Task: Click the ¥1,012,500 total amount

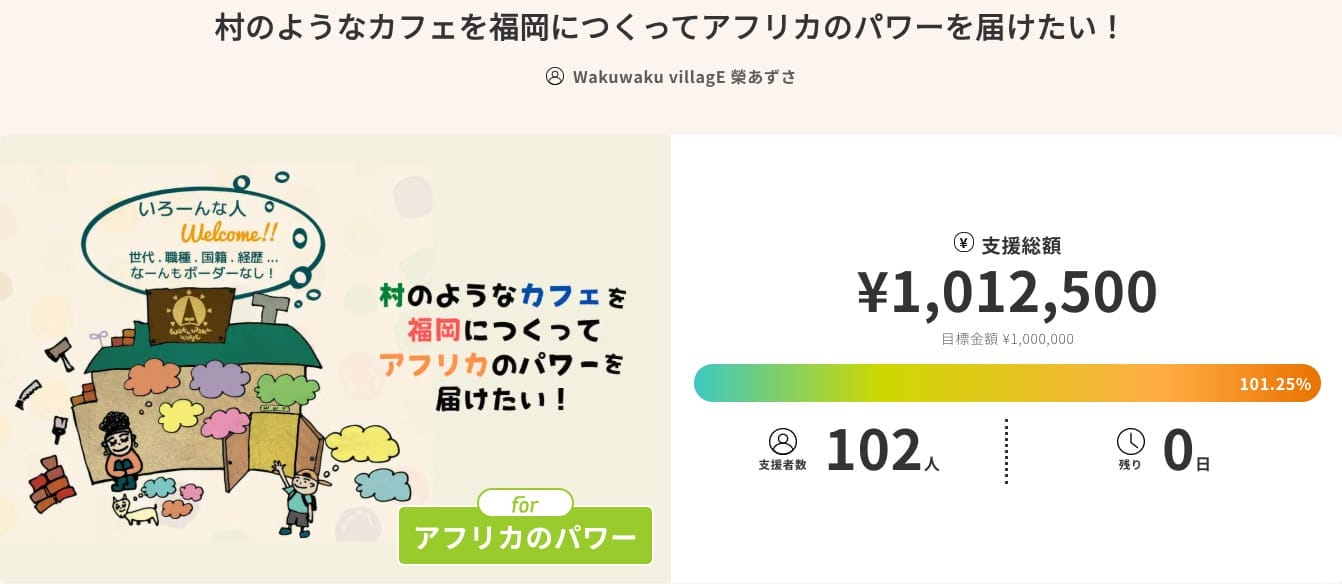Action: click(x=1007, y=292)
